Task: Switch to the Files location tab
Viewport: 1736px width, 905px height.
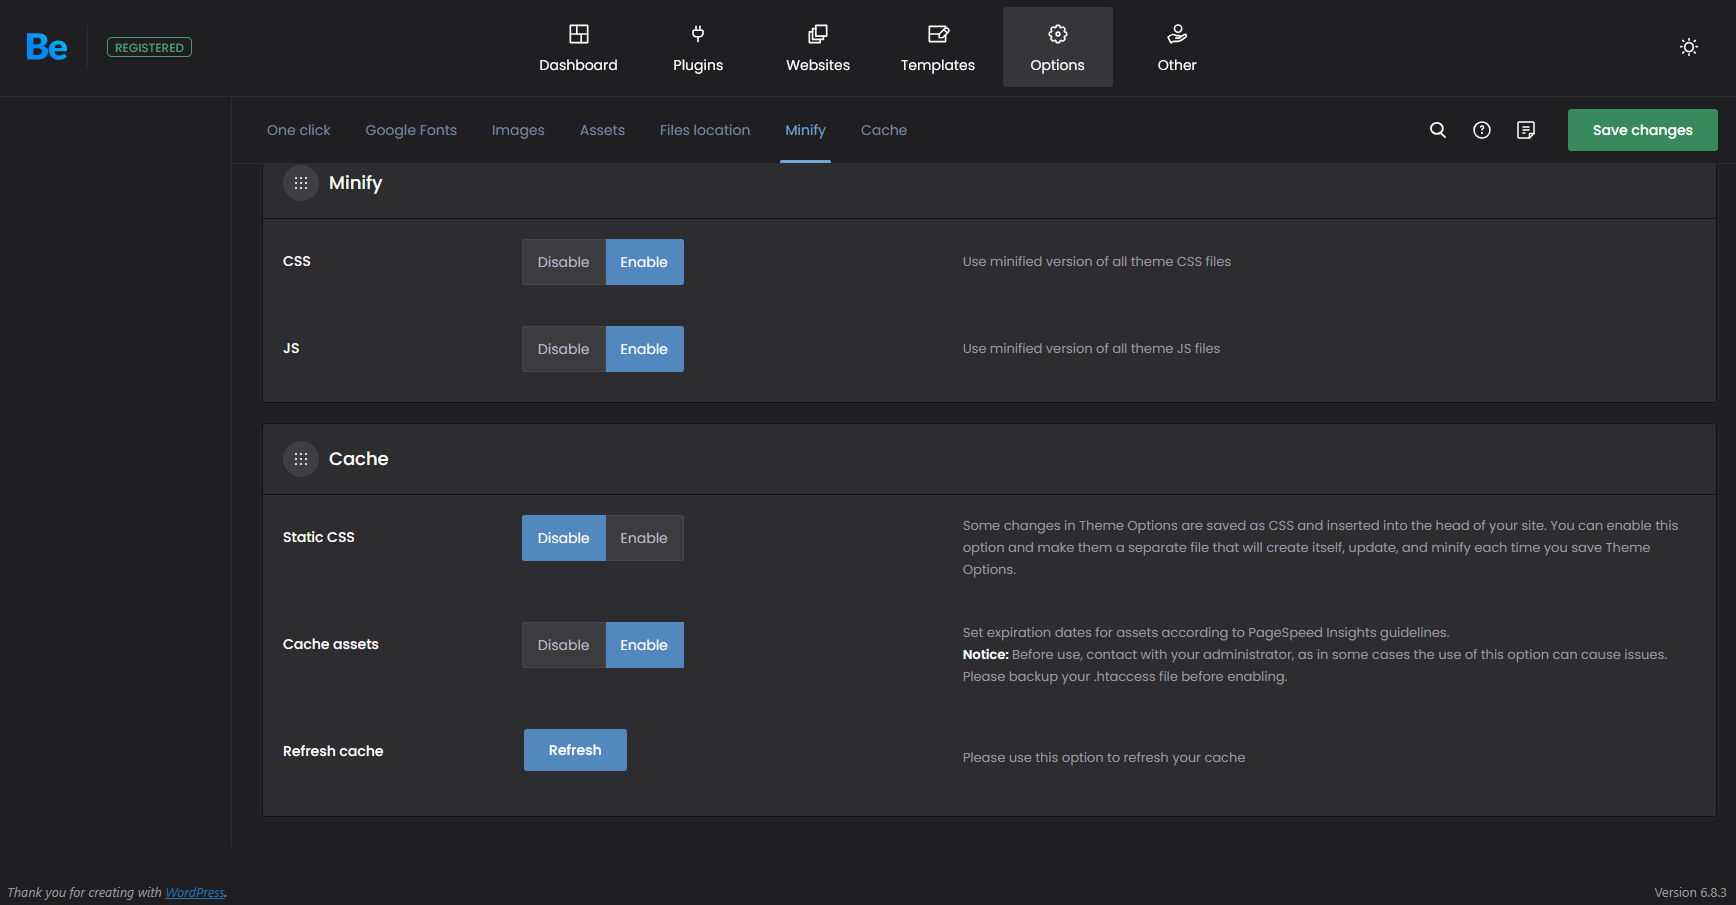Action: coord(704,130)
